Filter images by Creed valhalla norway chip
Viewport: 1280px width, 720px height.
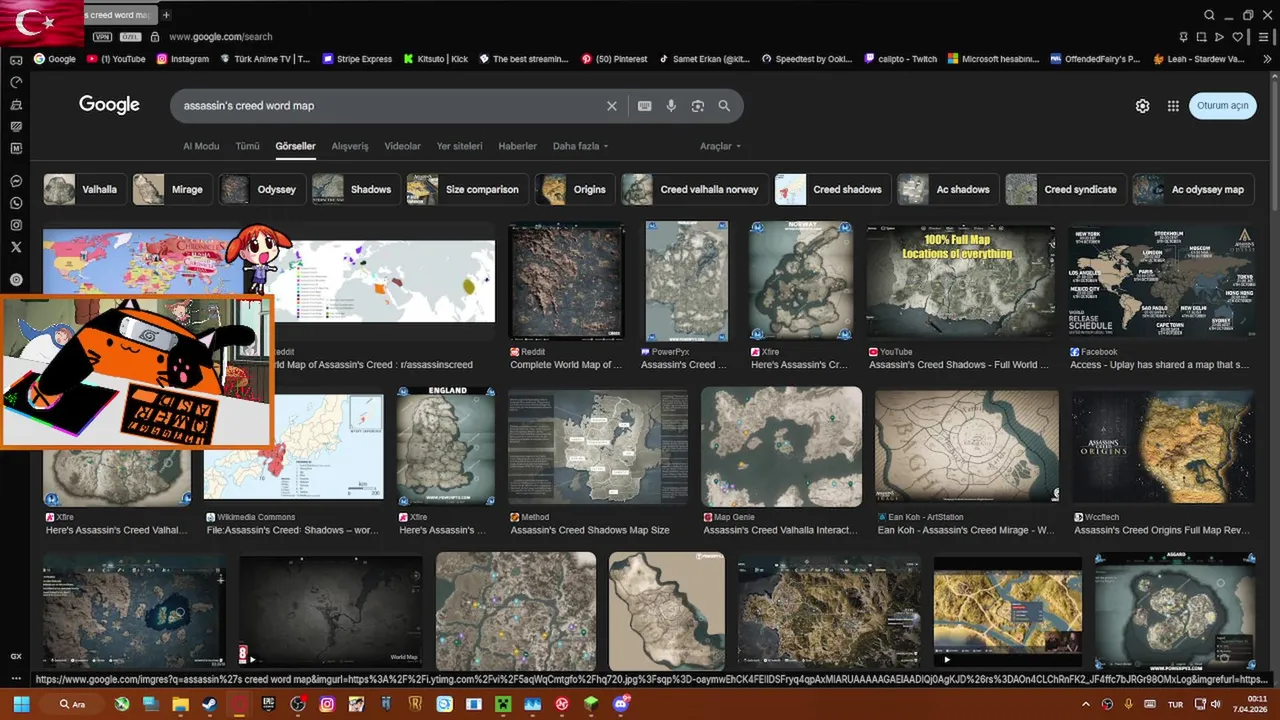[x=694, y=189]
